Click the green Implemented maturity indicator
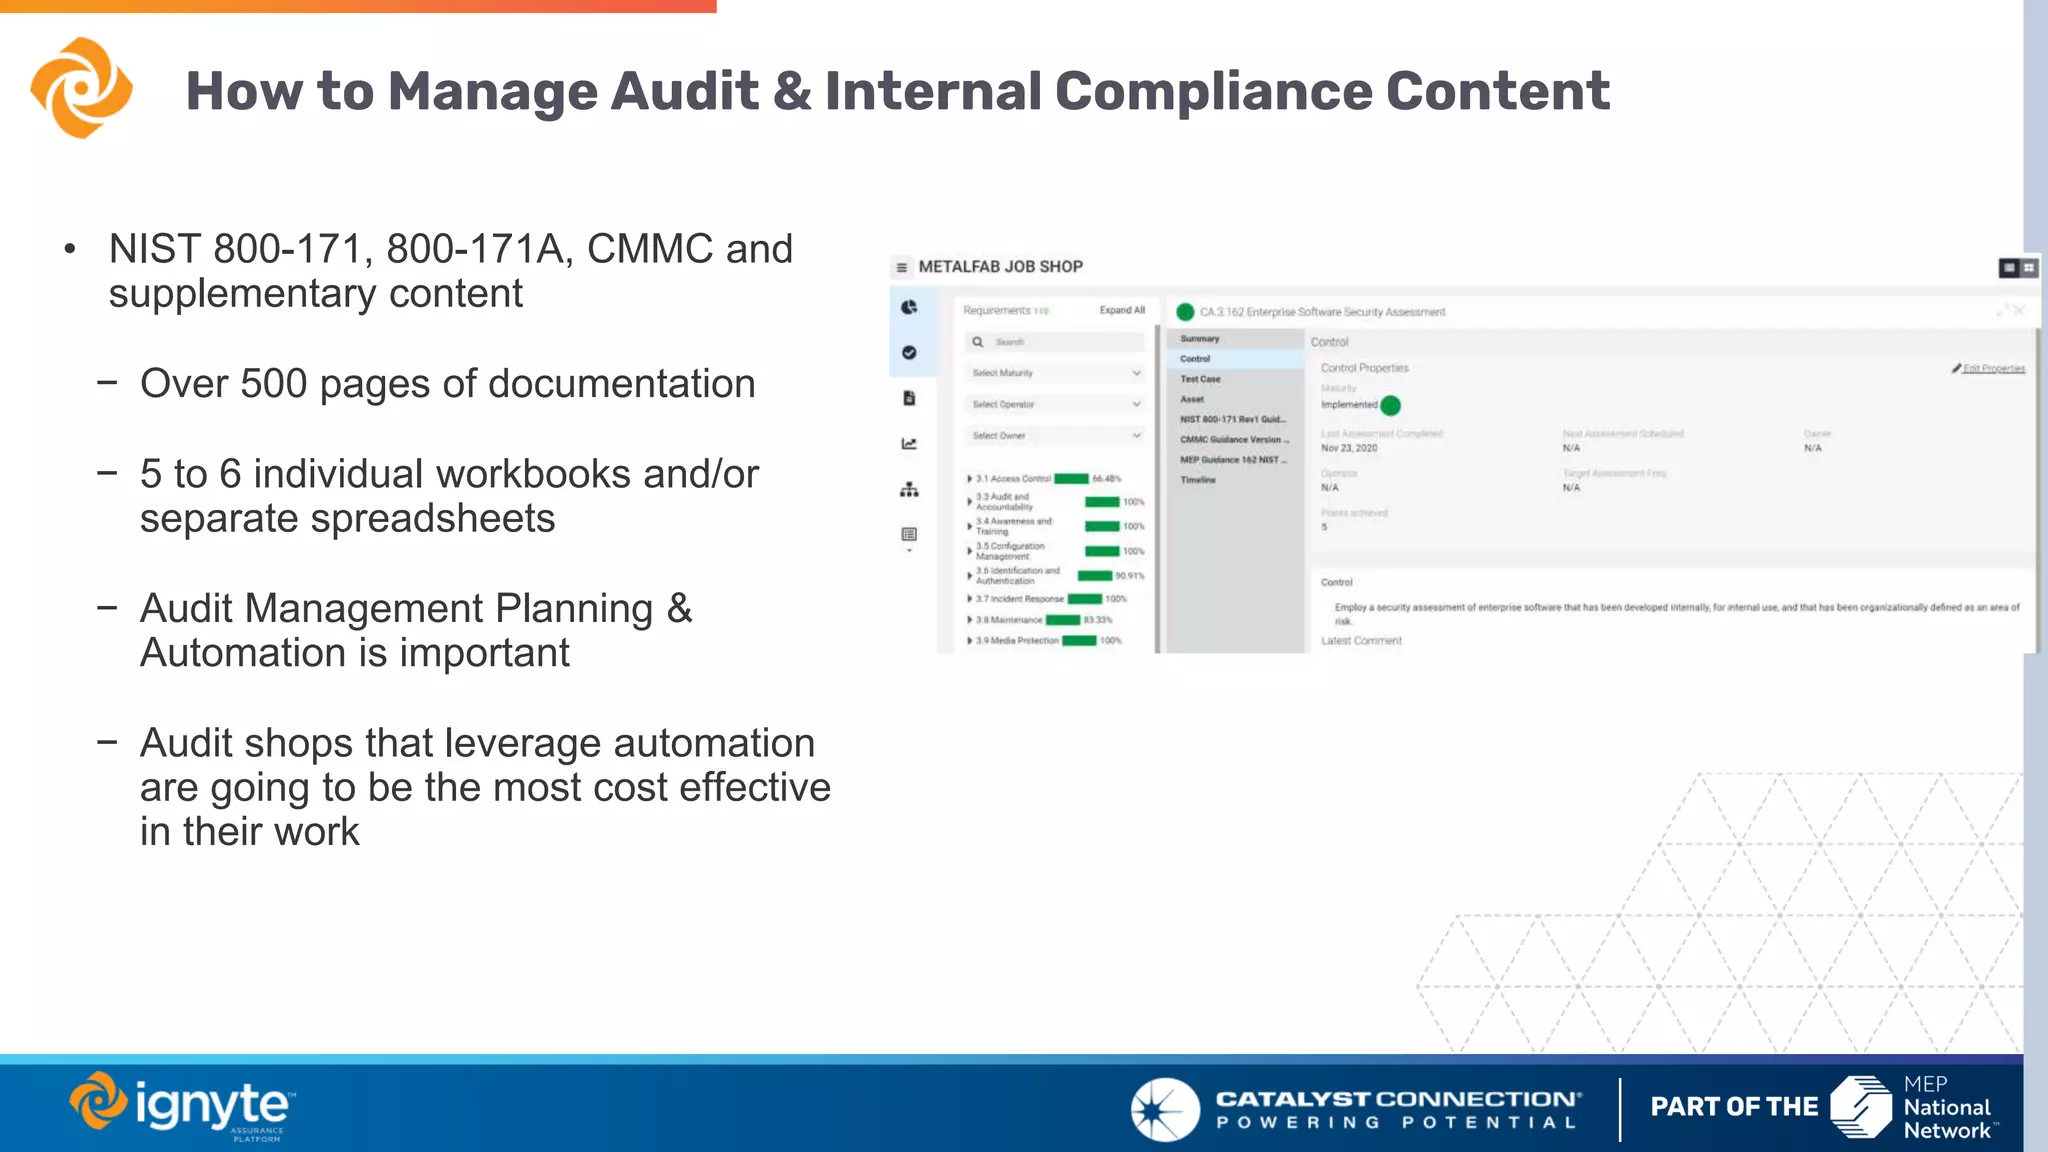Viewport: 2048px width, 1152px height. [1390, 405]
